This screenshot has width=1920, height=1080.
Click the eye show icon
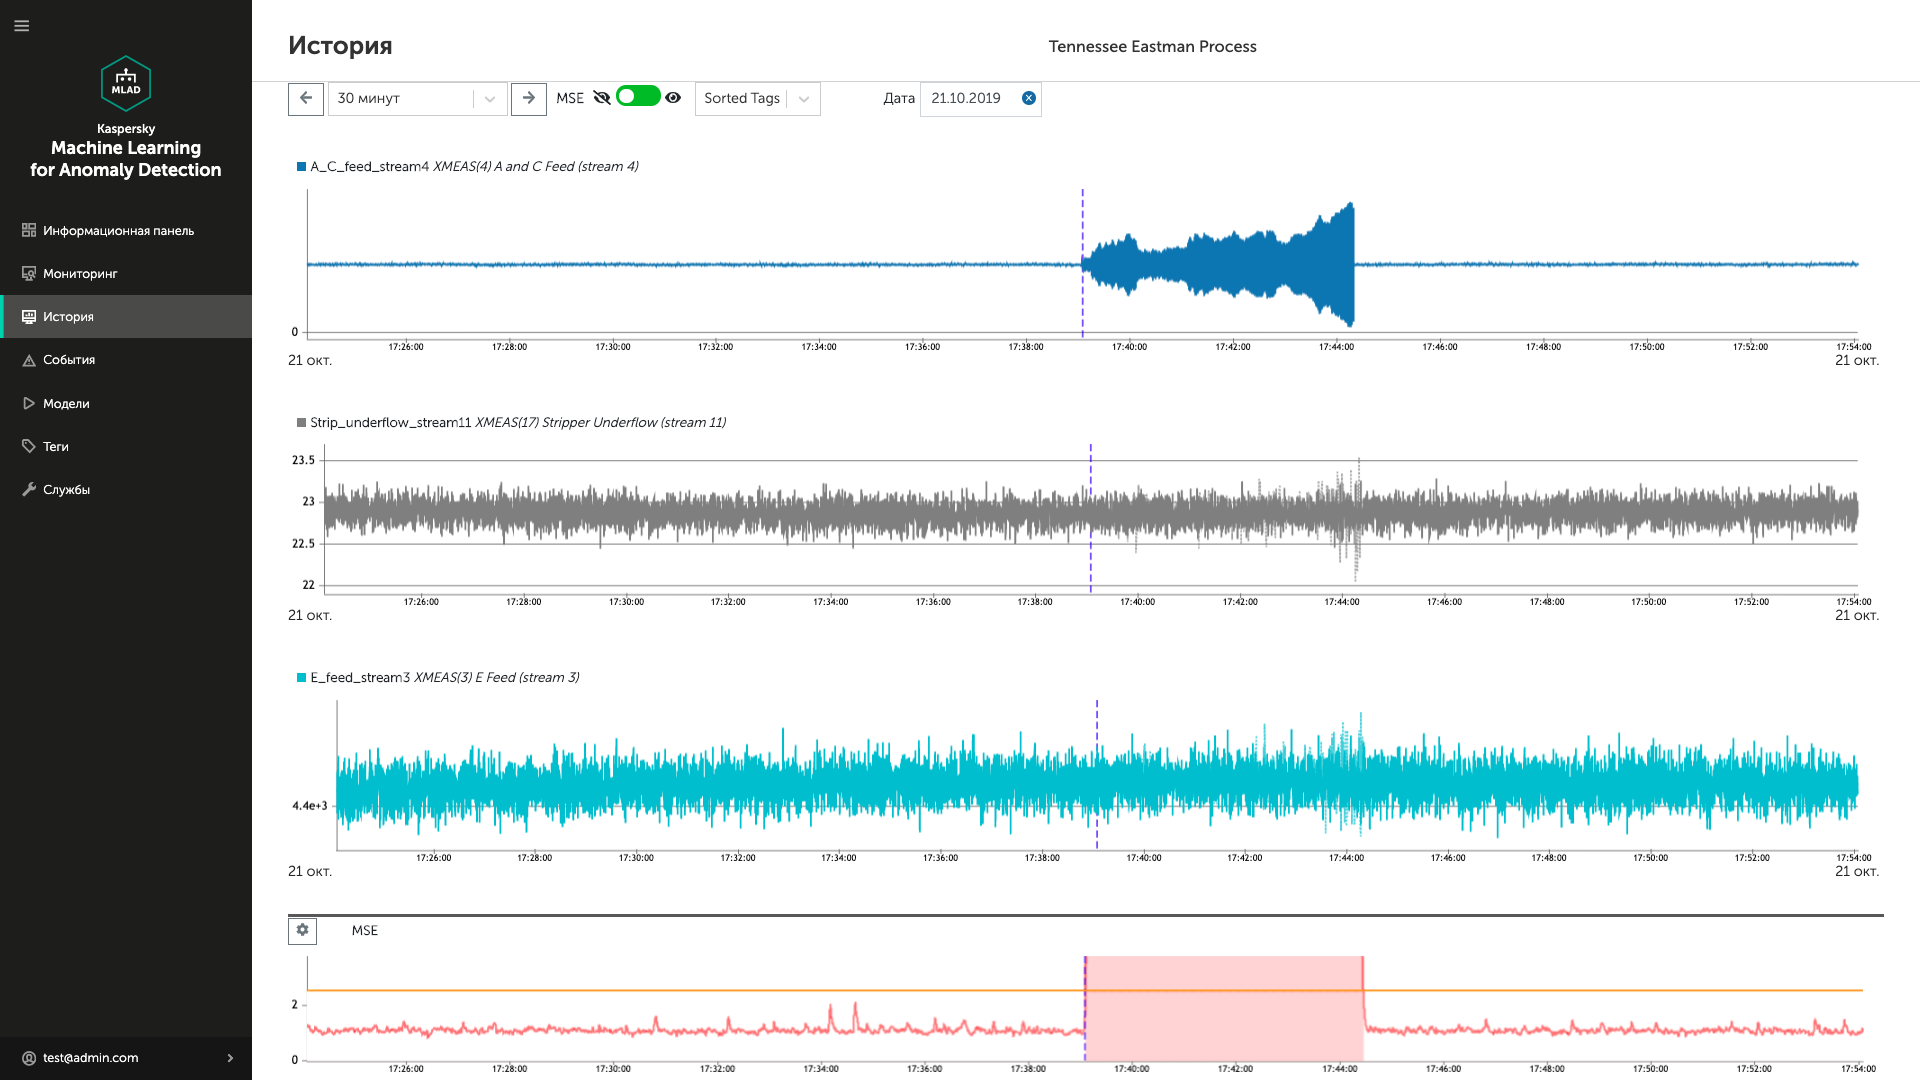click(x=673, y=98)
